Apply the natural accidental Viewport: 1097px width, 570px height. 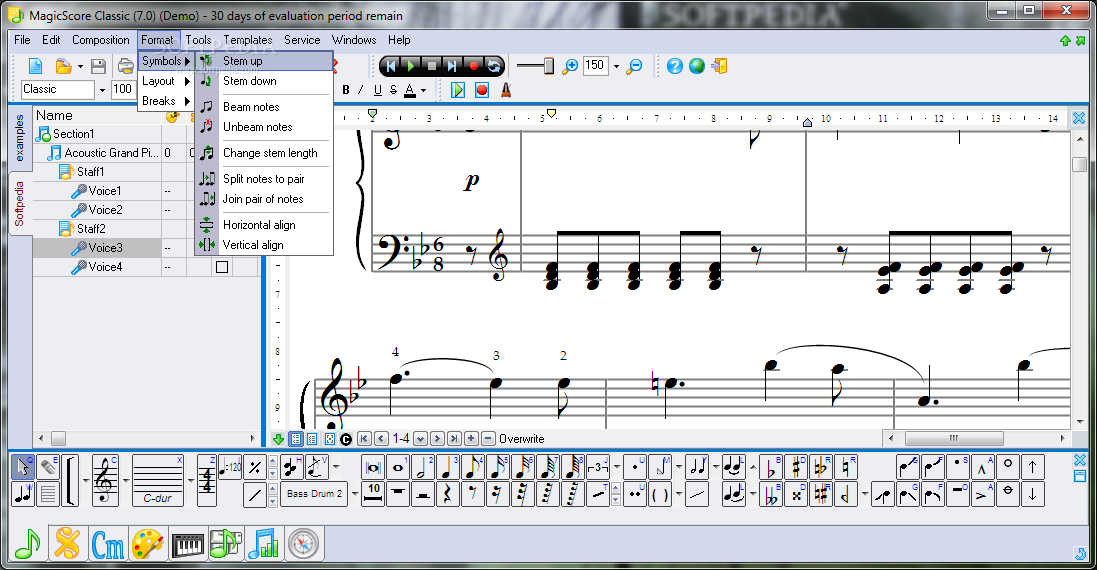click(x=847, y=466)
